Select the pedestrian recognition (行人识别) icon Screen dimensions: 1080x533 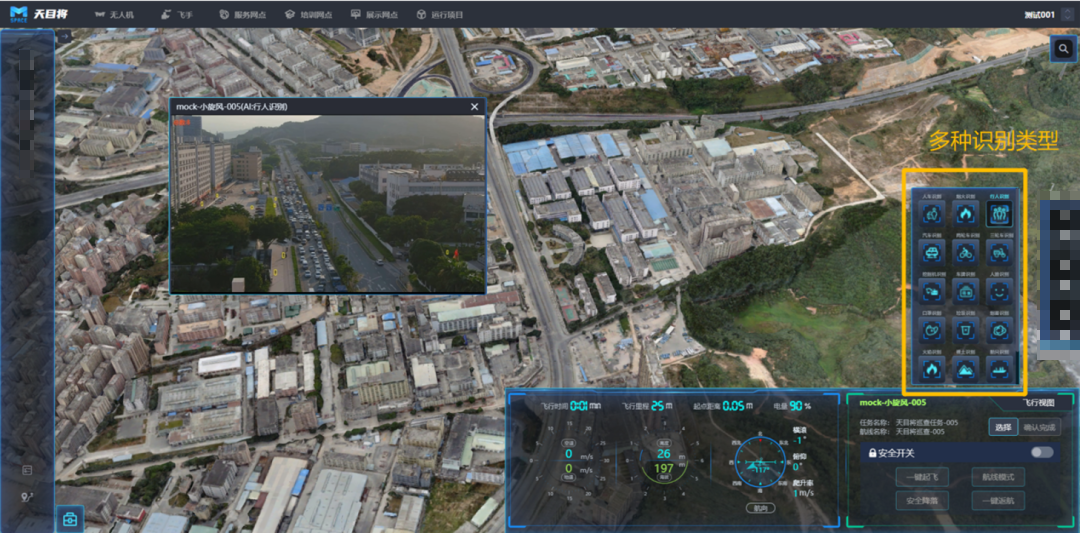(x=1000, y=213)
